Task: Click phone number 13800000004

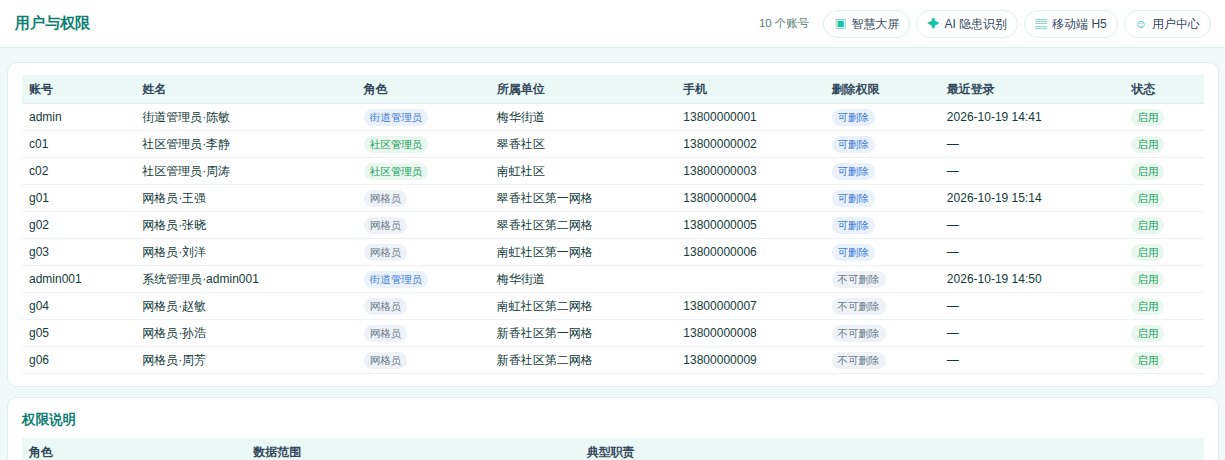Action: (x=720, y=198)
